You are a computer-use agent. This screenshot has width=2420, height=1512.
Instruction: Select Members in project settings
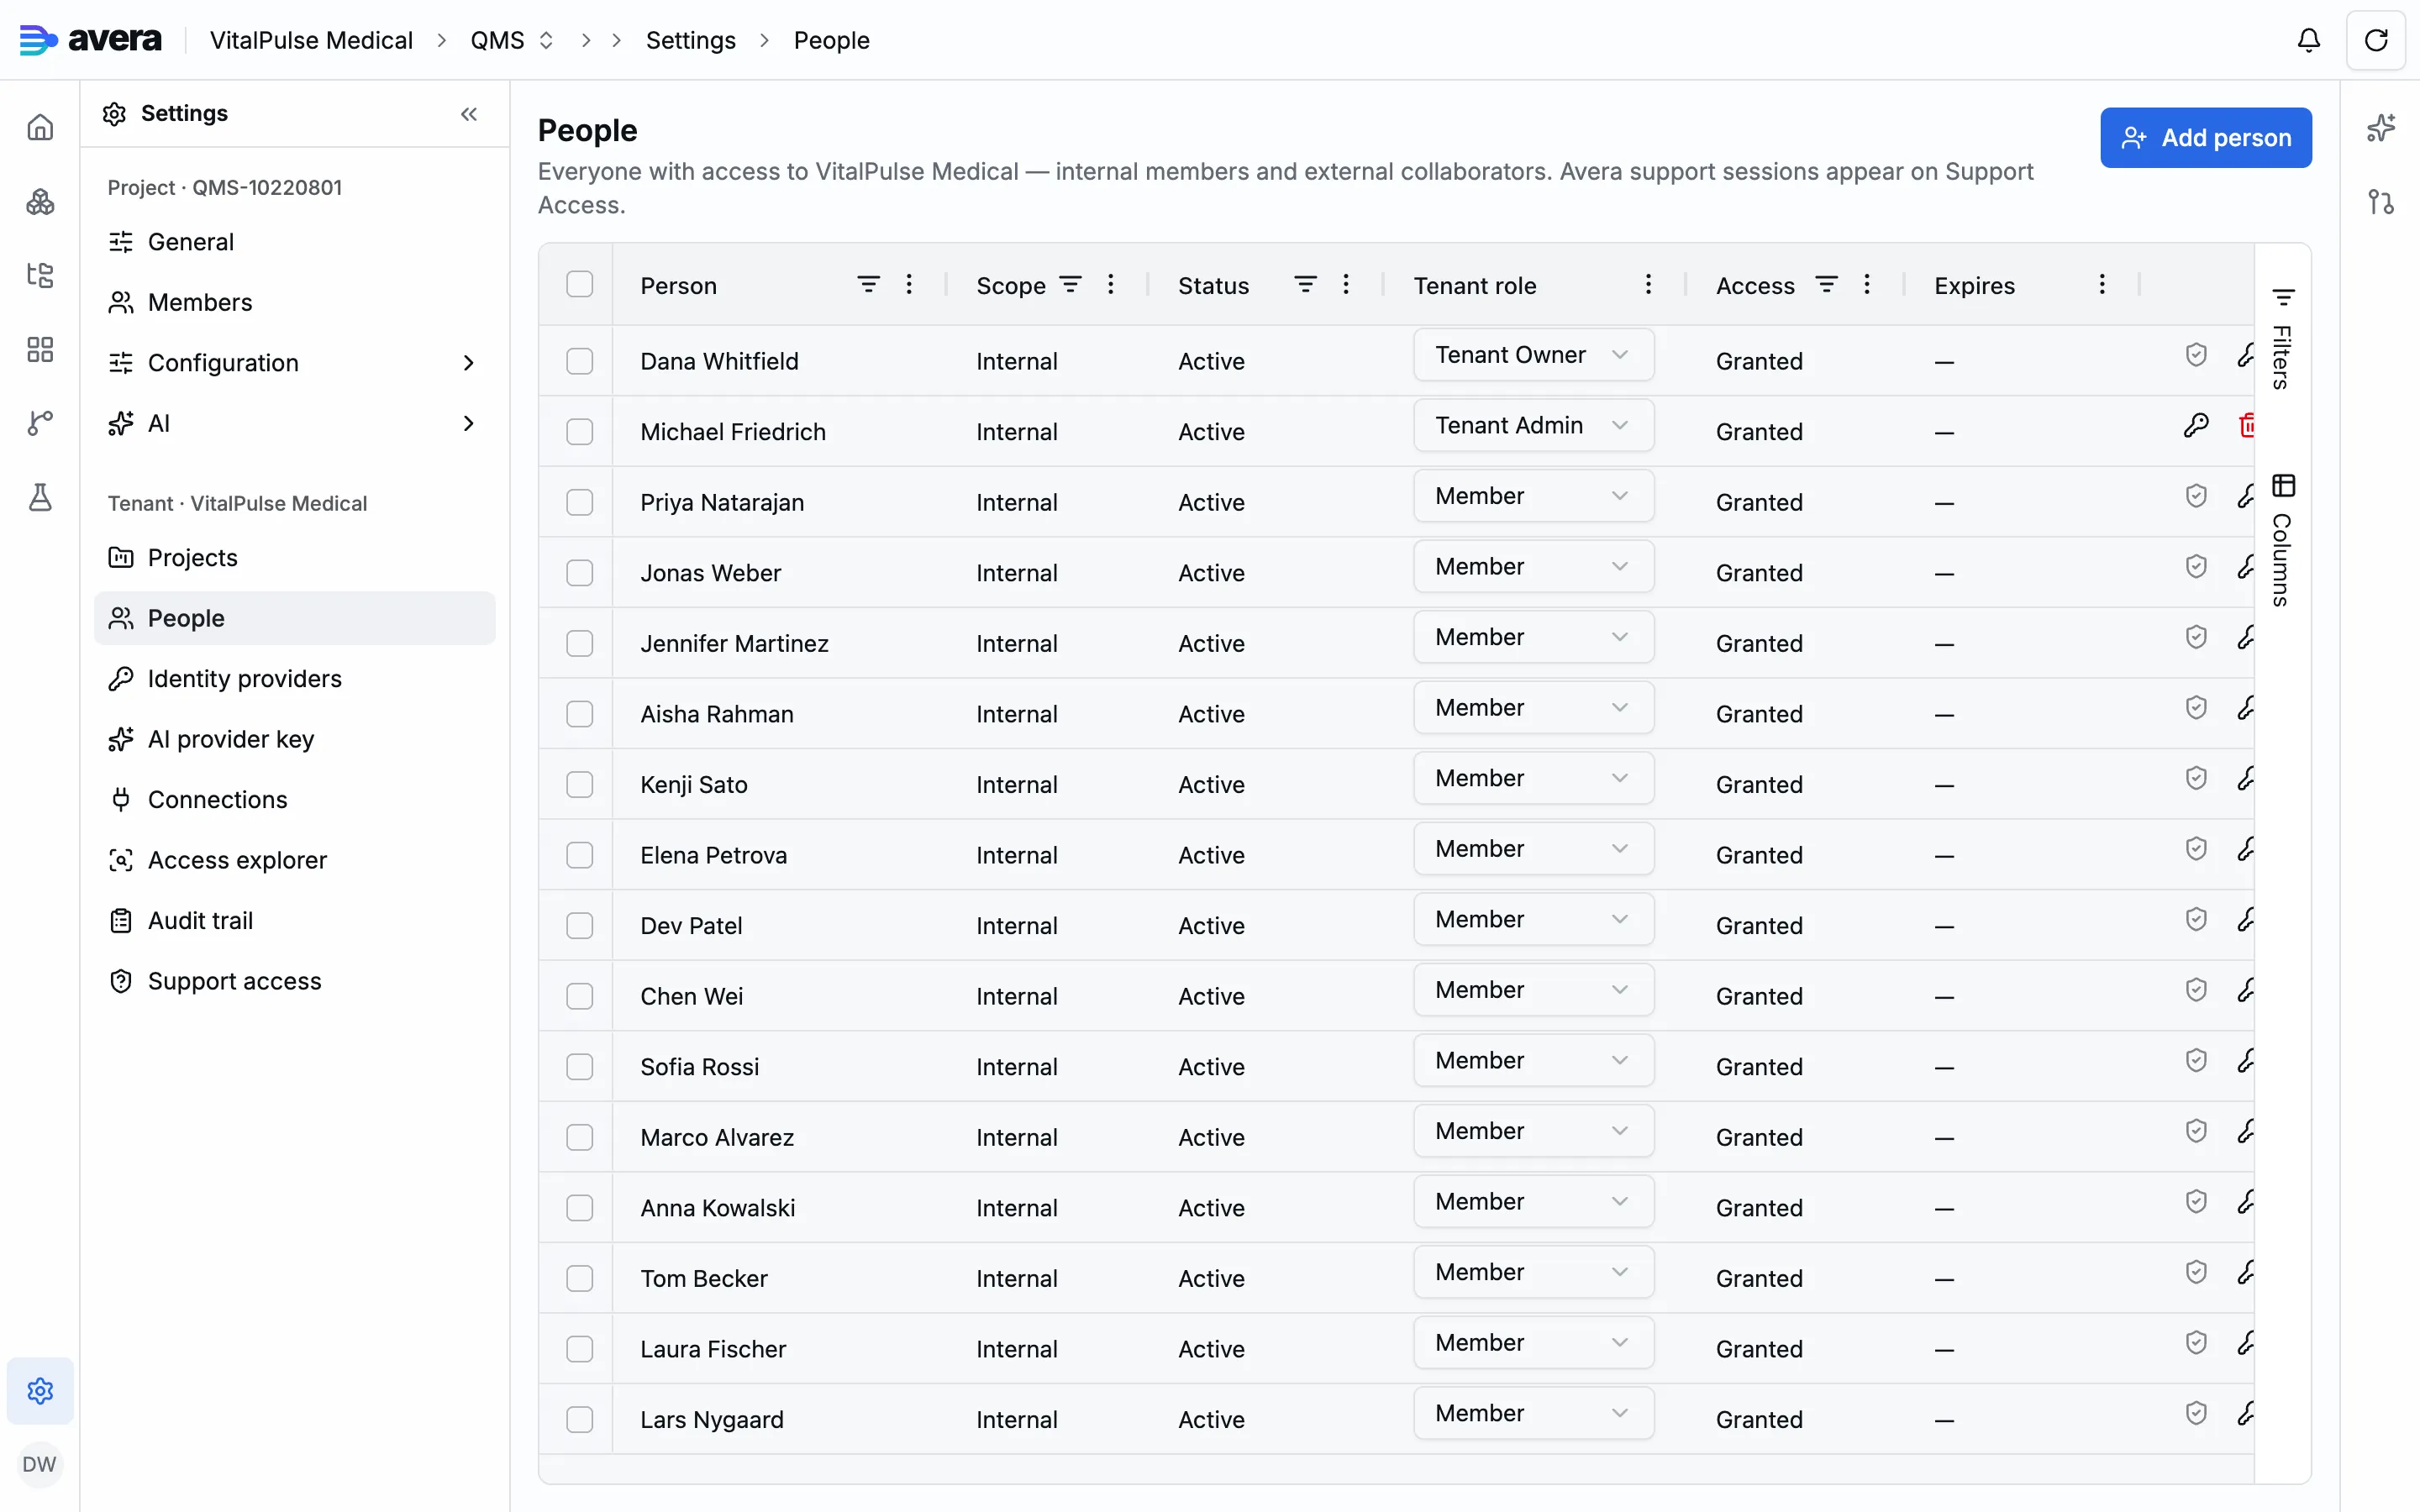tap(294, 302)
